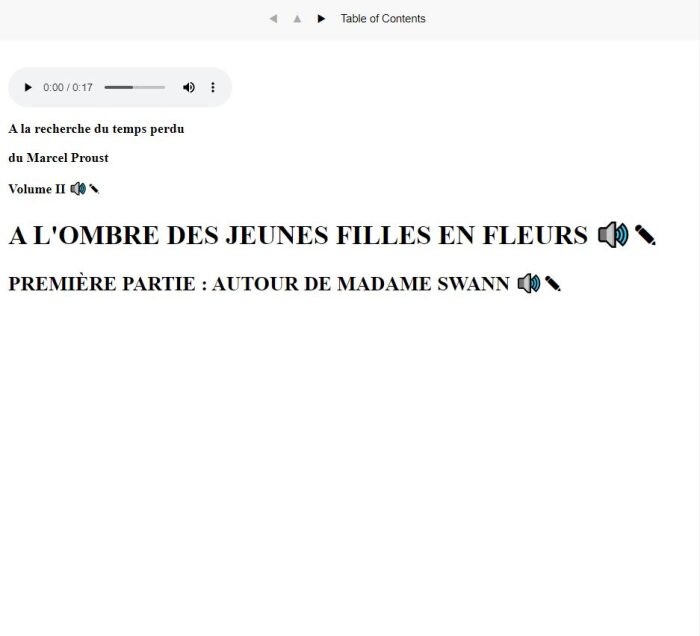Edit the Volume II line with pencil

point(94,189)
